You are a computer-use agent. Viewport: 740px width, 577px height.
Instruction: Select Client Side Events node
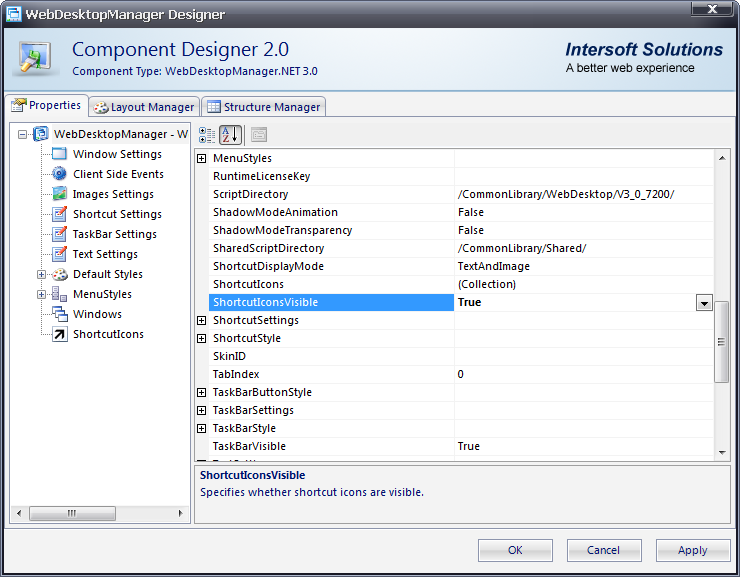[x=118, y=174]
